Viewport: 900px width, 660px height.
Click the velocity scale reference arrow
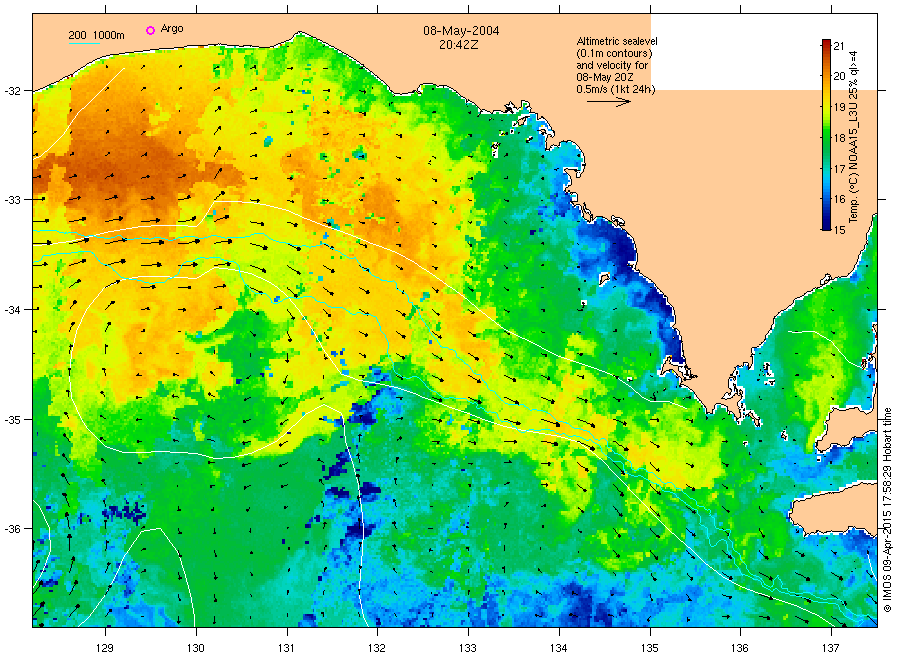point(608,102)
